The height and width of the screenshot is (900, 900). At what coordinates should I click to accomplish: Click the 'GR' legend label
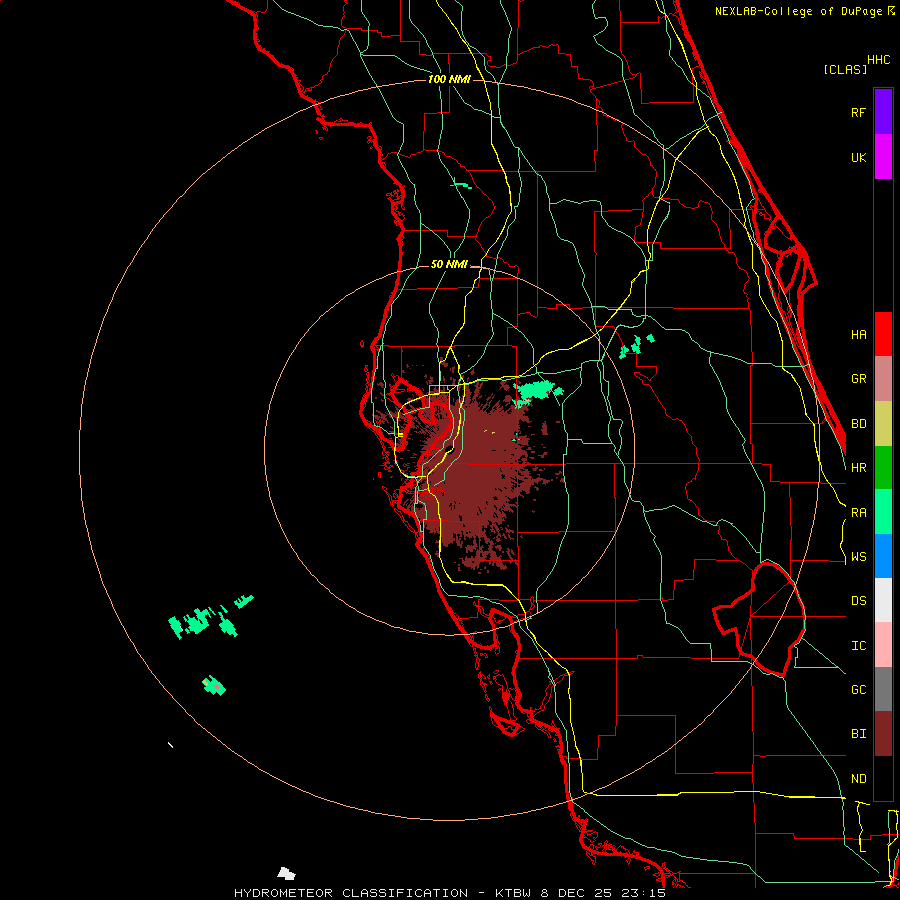[859, 379]
